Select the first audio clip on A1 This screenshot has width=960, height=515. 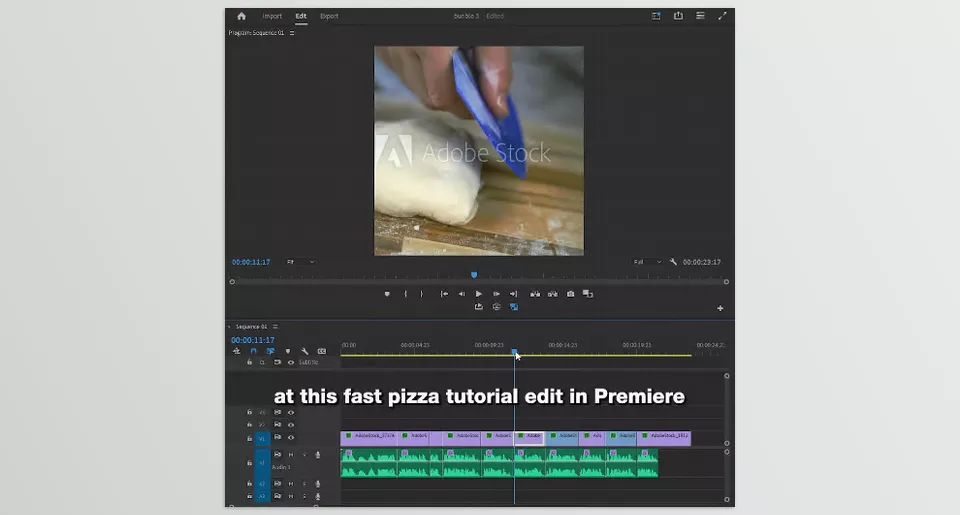[x=369, y=463]
